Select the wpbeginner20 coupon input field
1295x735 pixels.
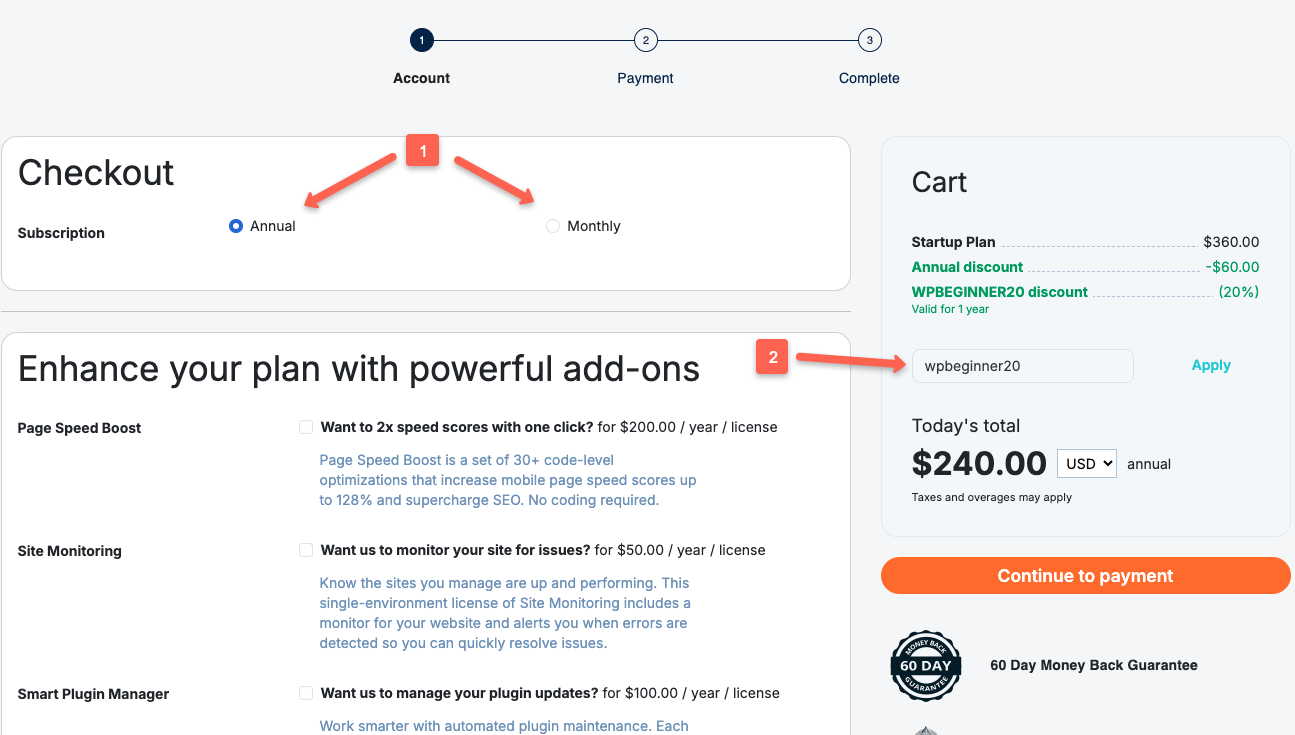[x=1022, y=365]
